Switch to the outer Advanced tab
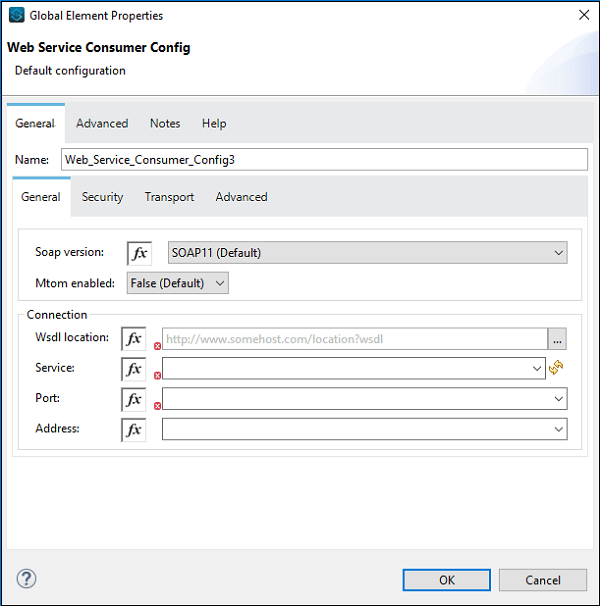Image resolution: width=600 pixels, height=606 pixels. pos(102,124)
